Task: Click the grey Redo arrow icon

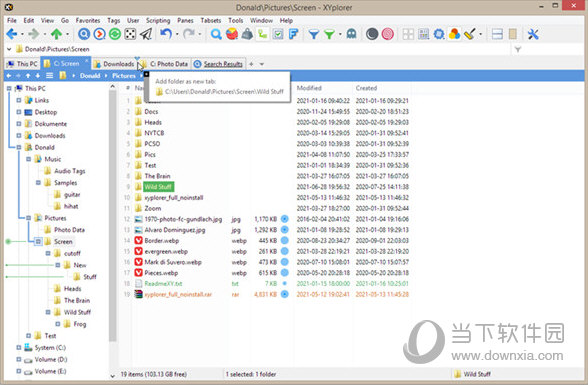Action: [x=189, y=34]
